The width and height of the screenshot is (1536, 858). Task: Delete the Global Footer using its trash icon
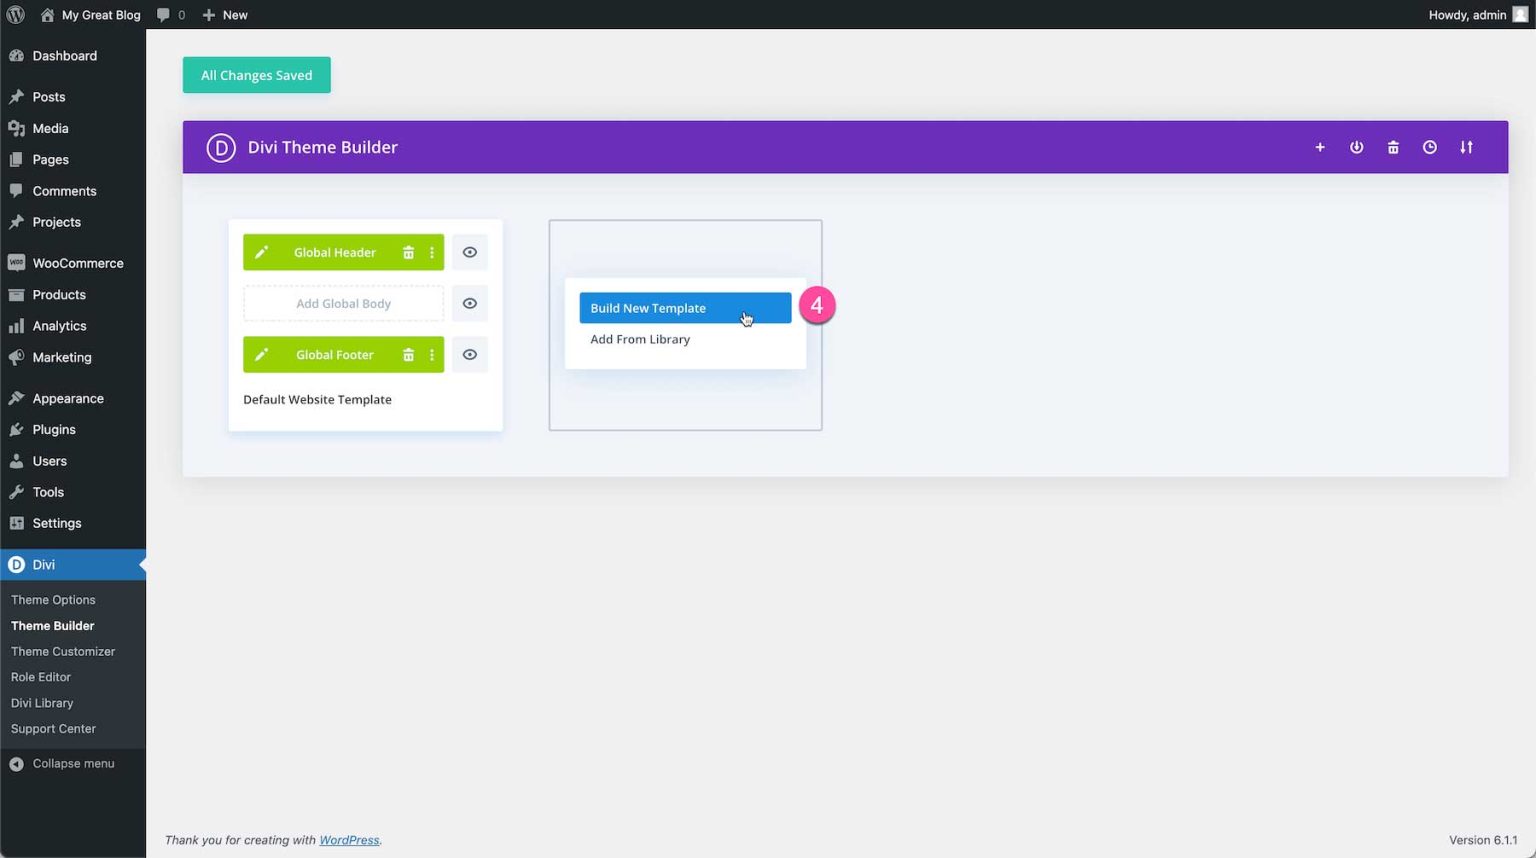click(x=408, y=354)
